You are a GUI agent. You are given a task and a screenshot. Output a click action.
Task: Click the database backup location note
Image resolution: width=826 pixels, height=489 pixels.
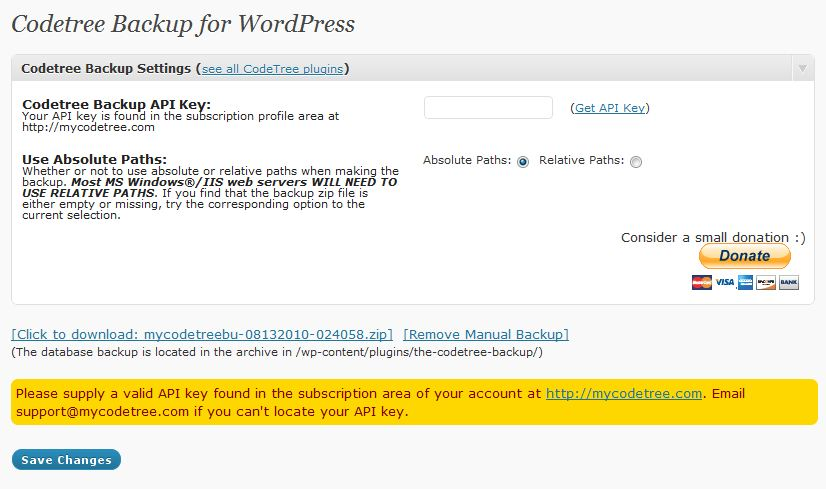coord(277,352)
